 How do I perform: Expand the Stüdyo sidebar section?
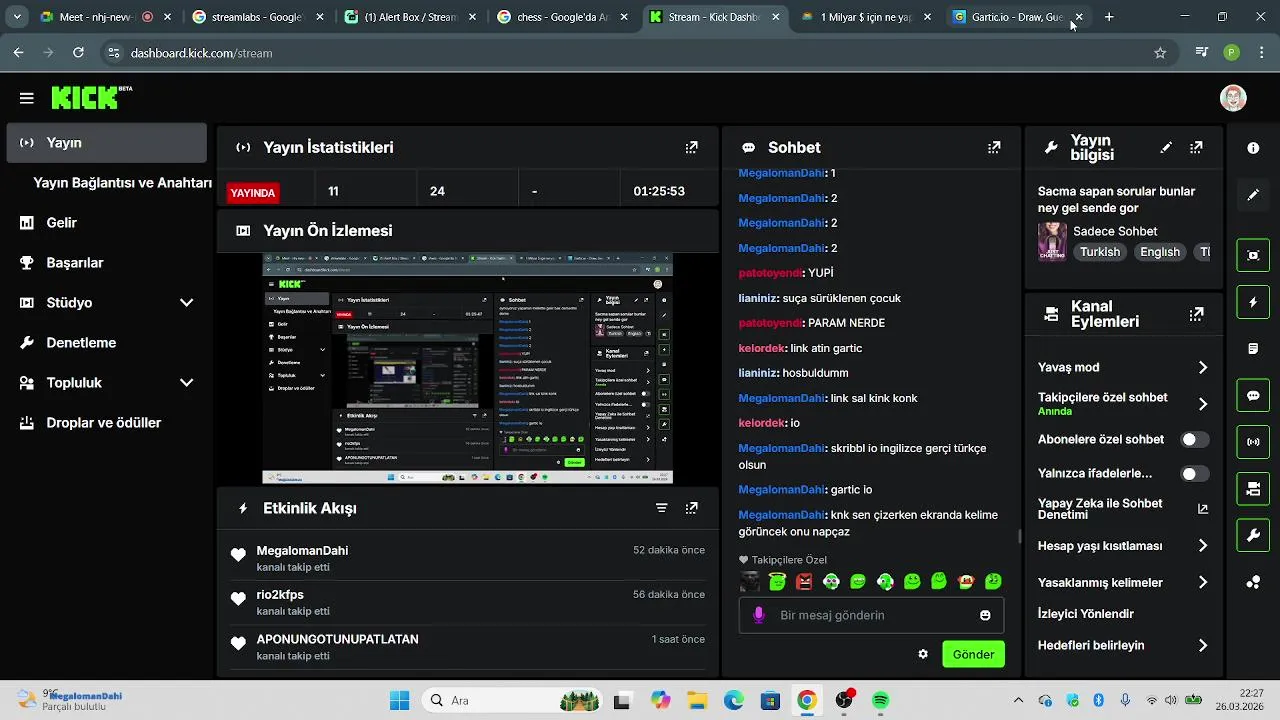point(186,302)
